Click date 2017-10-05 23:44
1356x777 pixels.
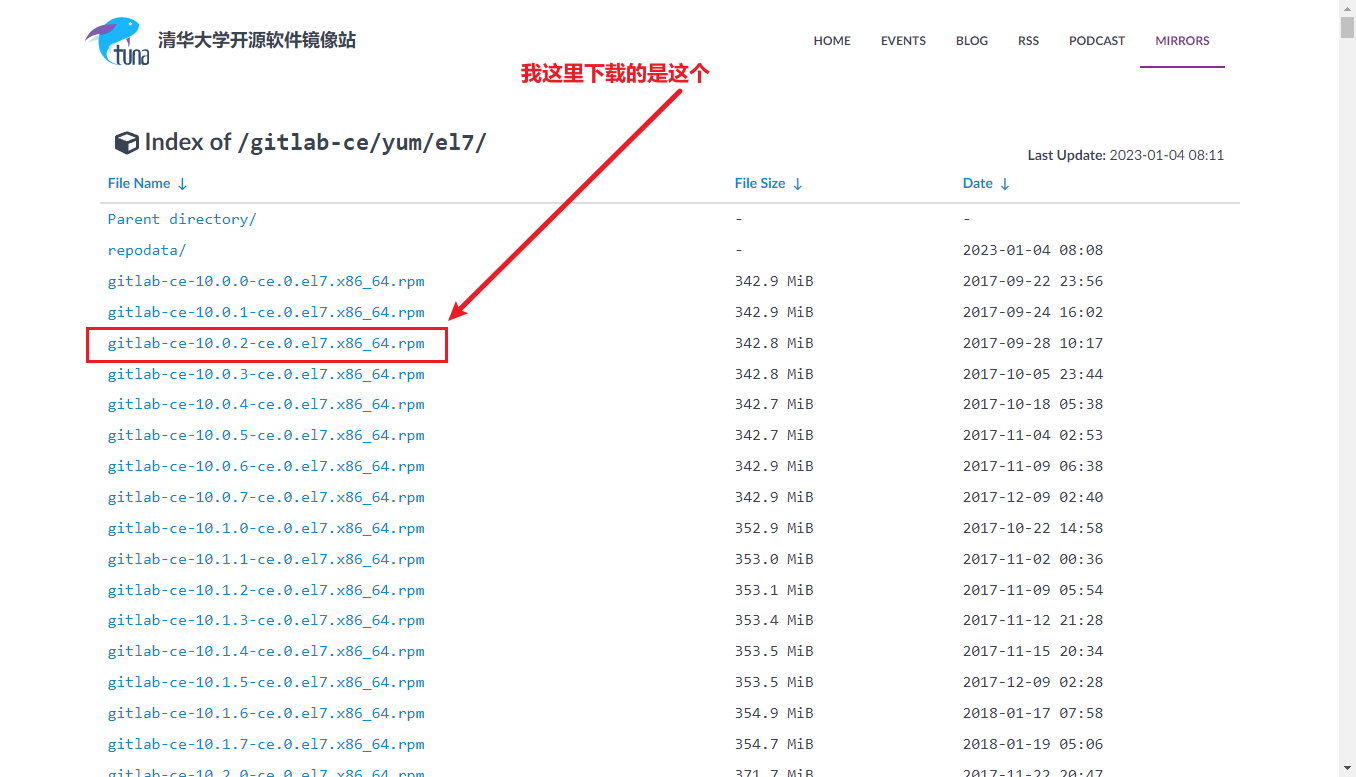1033,374
